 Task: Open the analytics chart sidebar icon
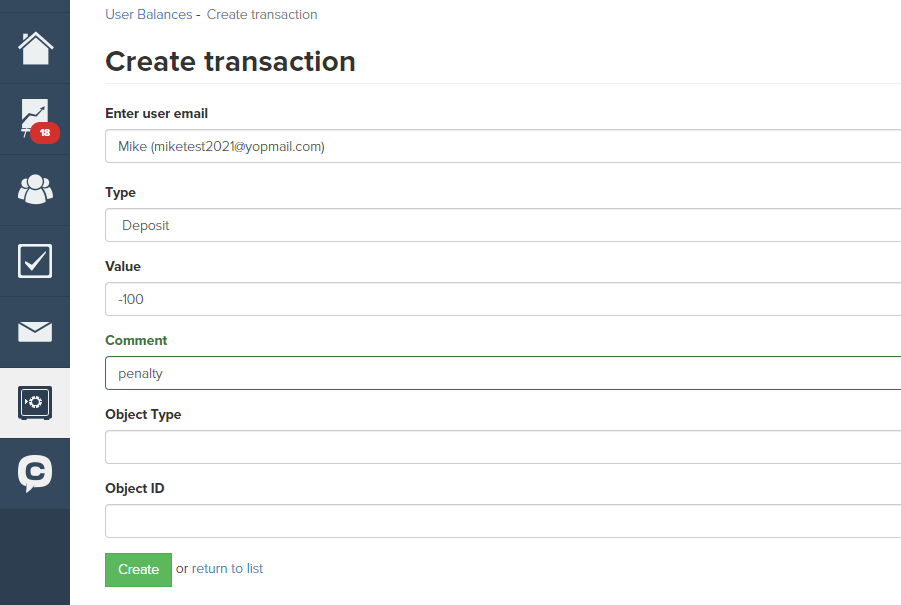(x=34, y=117)
